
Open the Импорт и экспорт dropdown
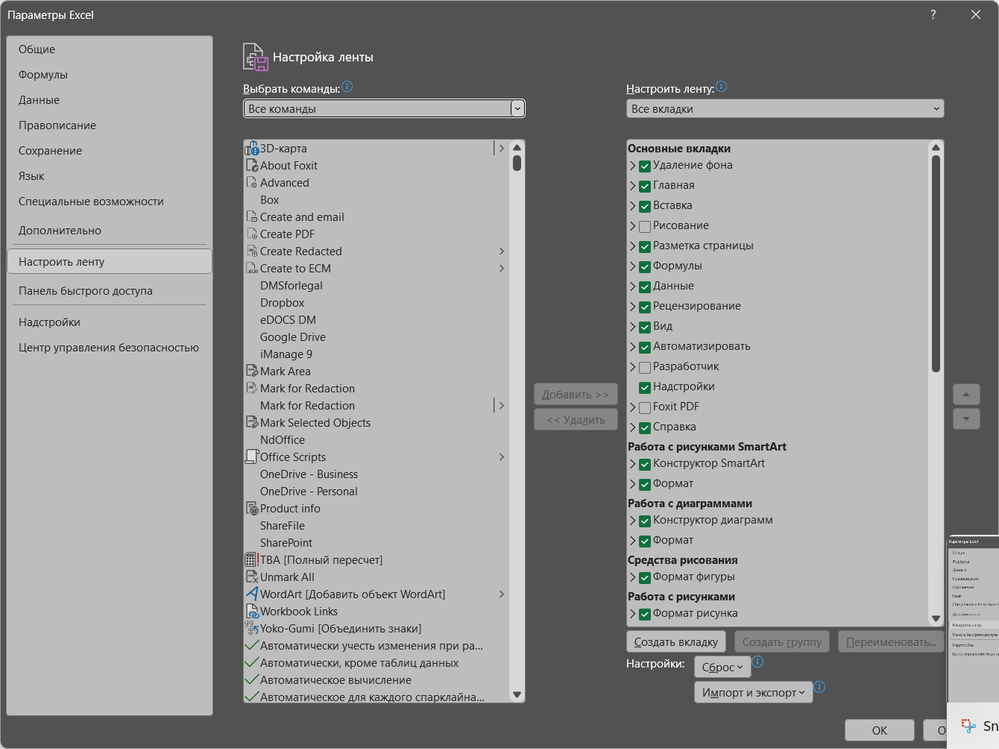pyautogui.click(x=753, y=692)
